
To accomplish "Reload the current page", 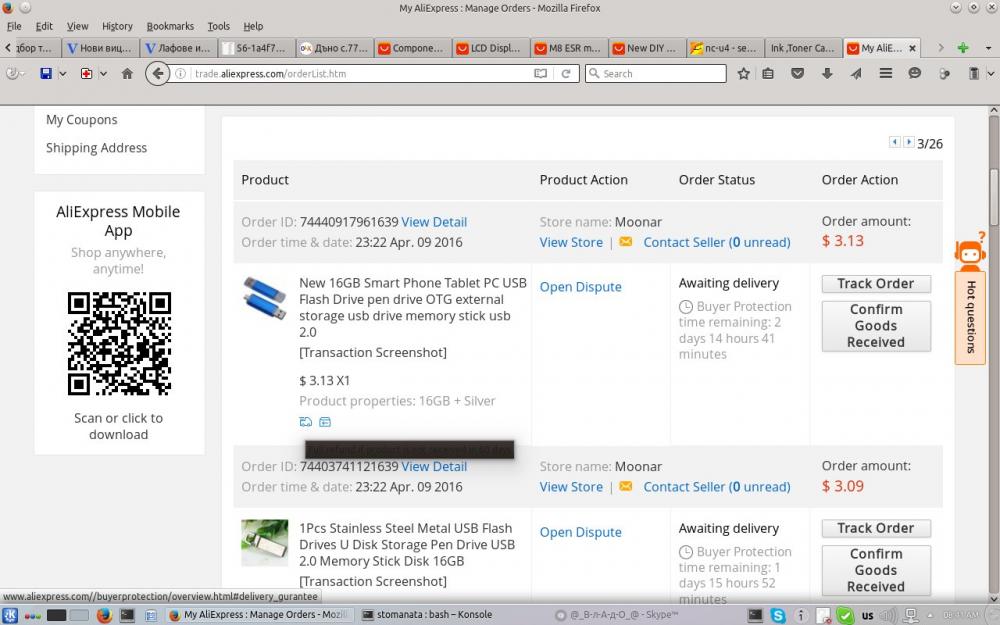I will click(x=566, y=73).
